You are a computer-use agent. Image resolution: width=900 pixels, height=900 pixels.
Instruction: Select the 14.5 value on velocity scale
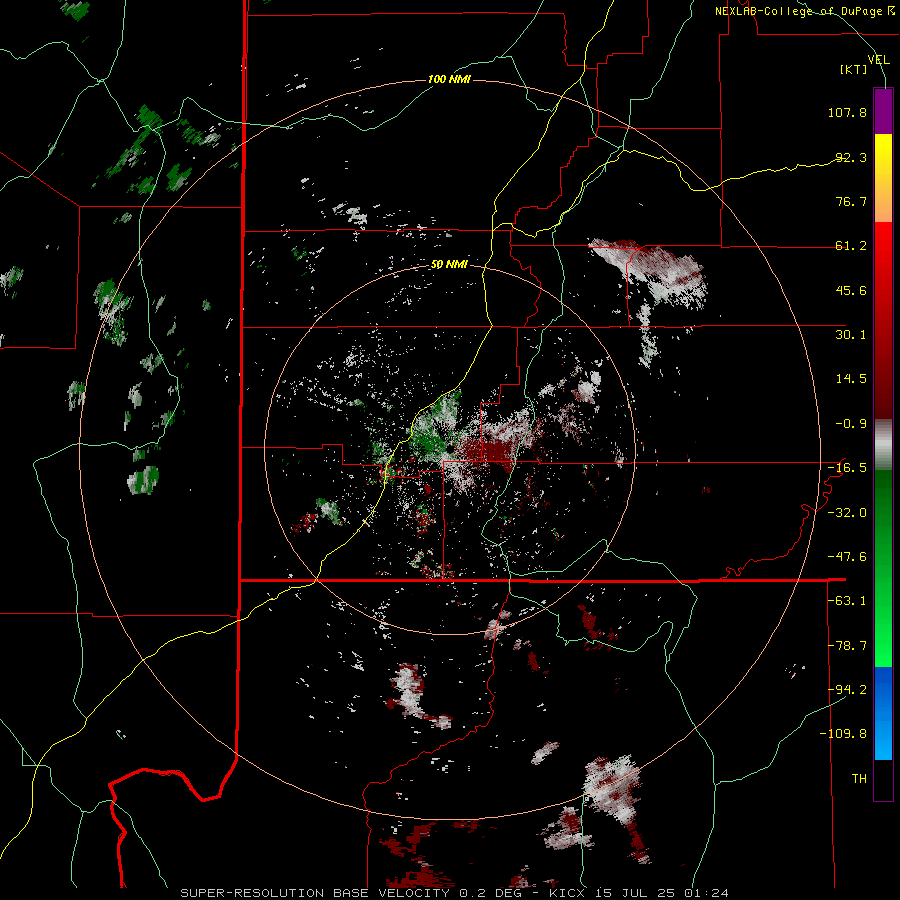[851, 379]
